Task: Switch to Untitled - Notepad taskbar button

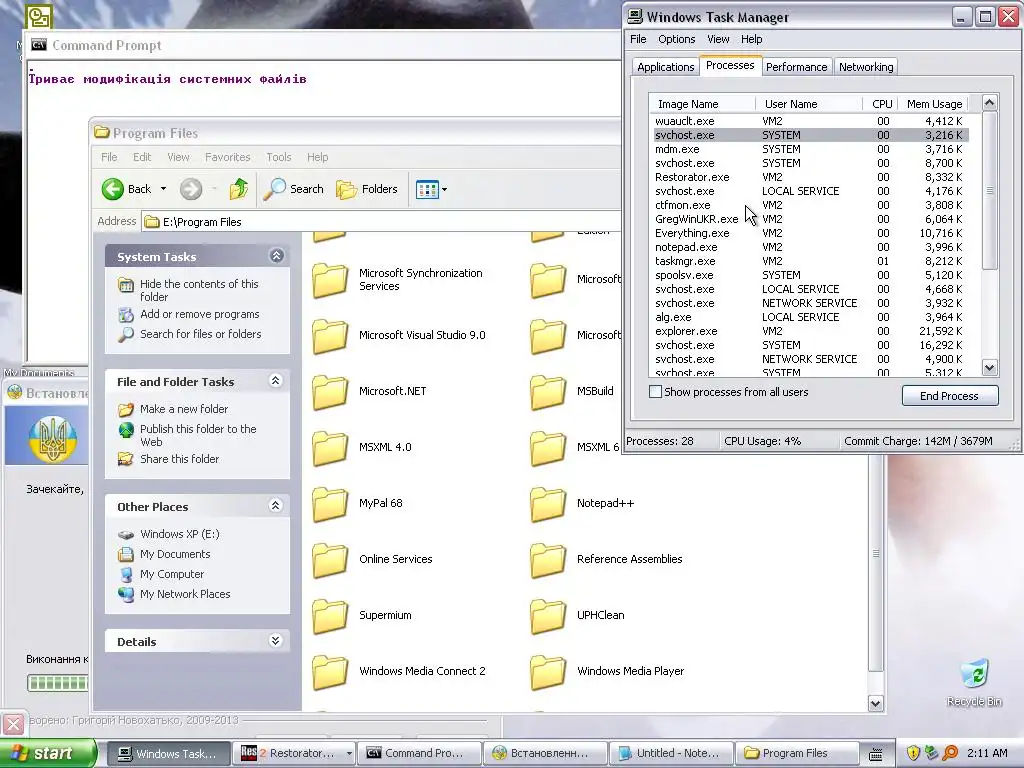Action: 669,754
